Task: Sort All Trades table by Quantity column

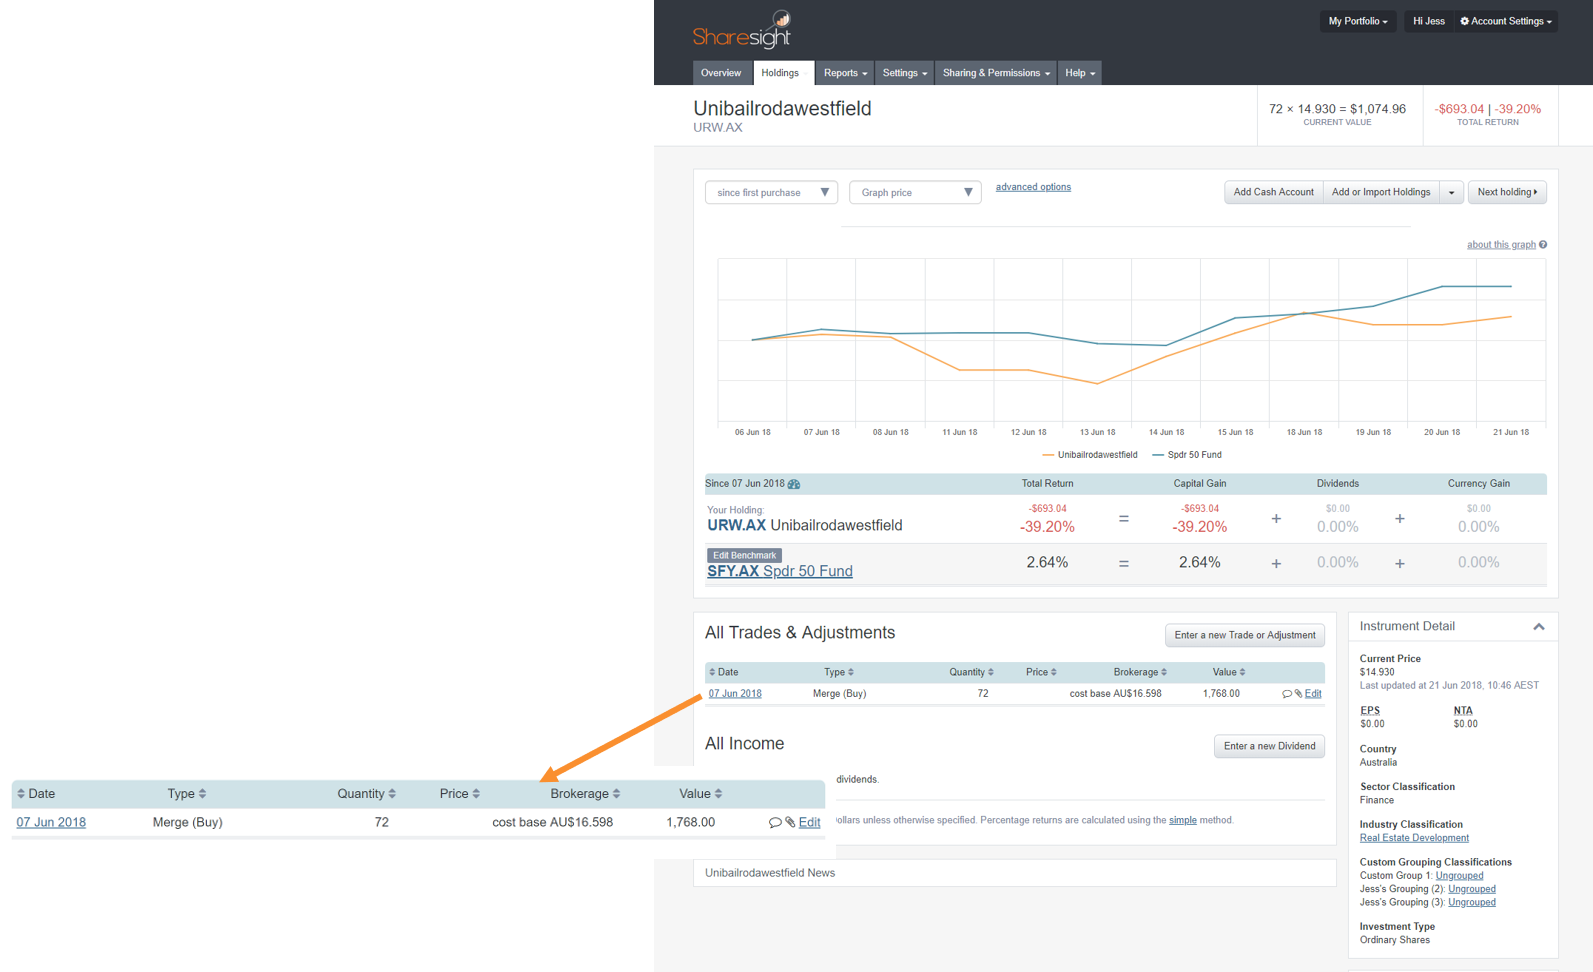Action: 971,672
